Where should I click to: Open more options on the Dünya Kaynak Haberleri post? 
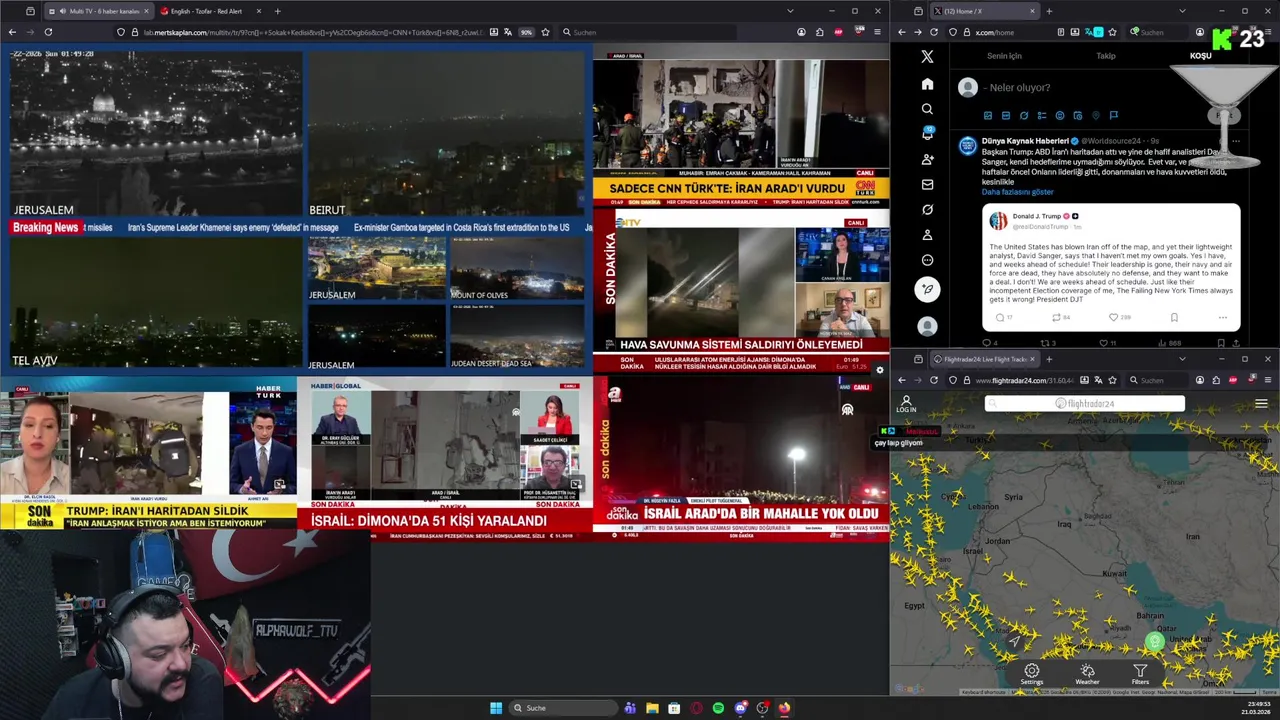click(x=1235, y=141)
